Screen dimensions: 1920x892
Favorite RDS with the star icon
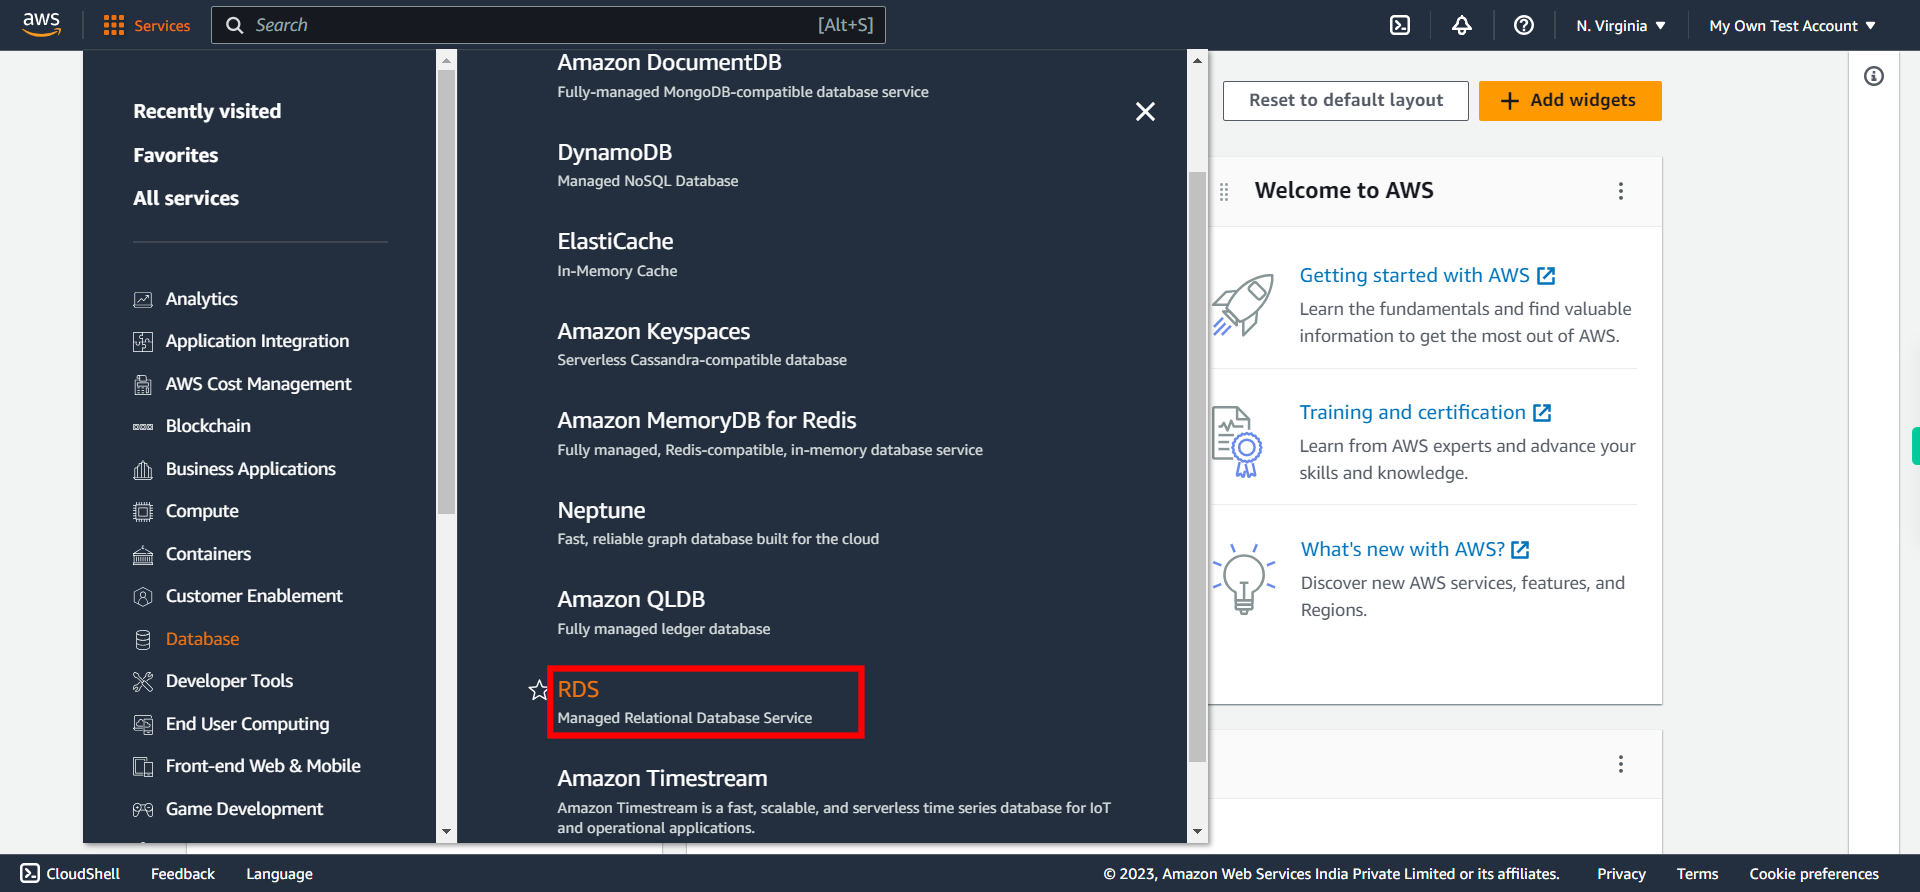coord(538,690)
